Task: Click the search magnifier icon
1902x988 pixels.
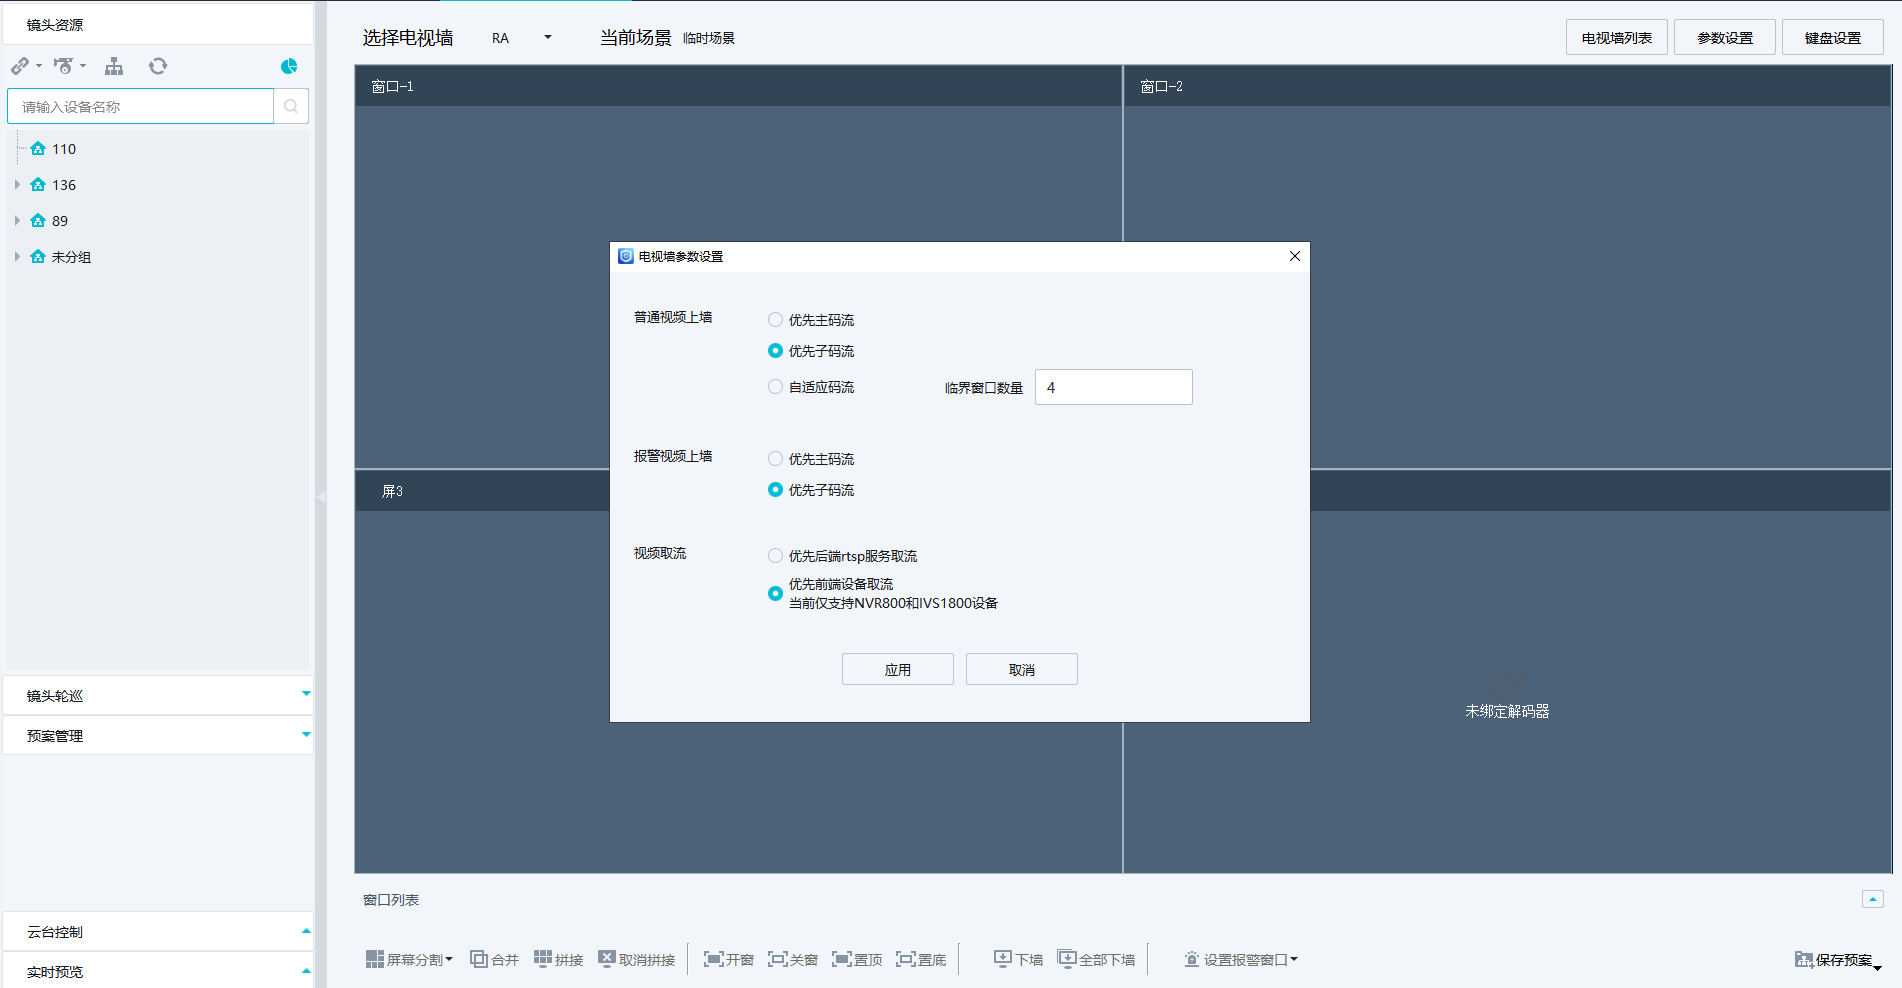Action: click(291, 106)
